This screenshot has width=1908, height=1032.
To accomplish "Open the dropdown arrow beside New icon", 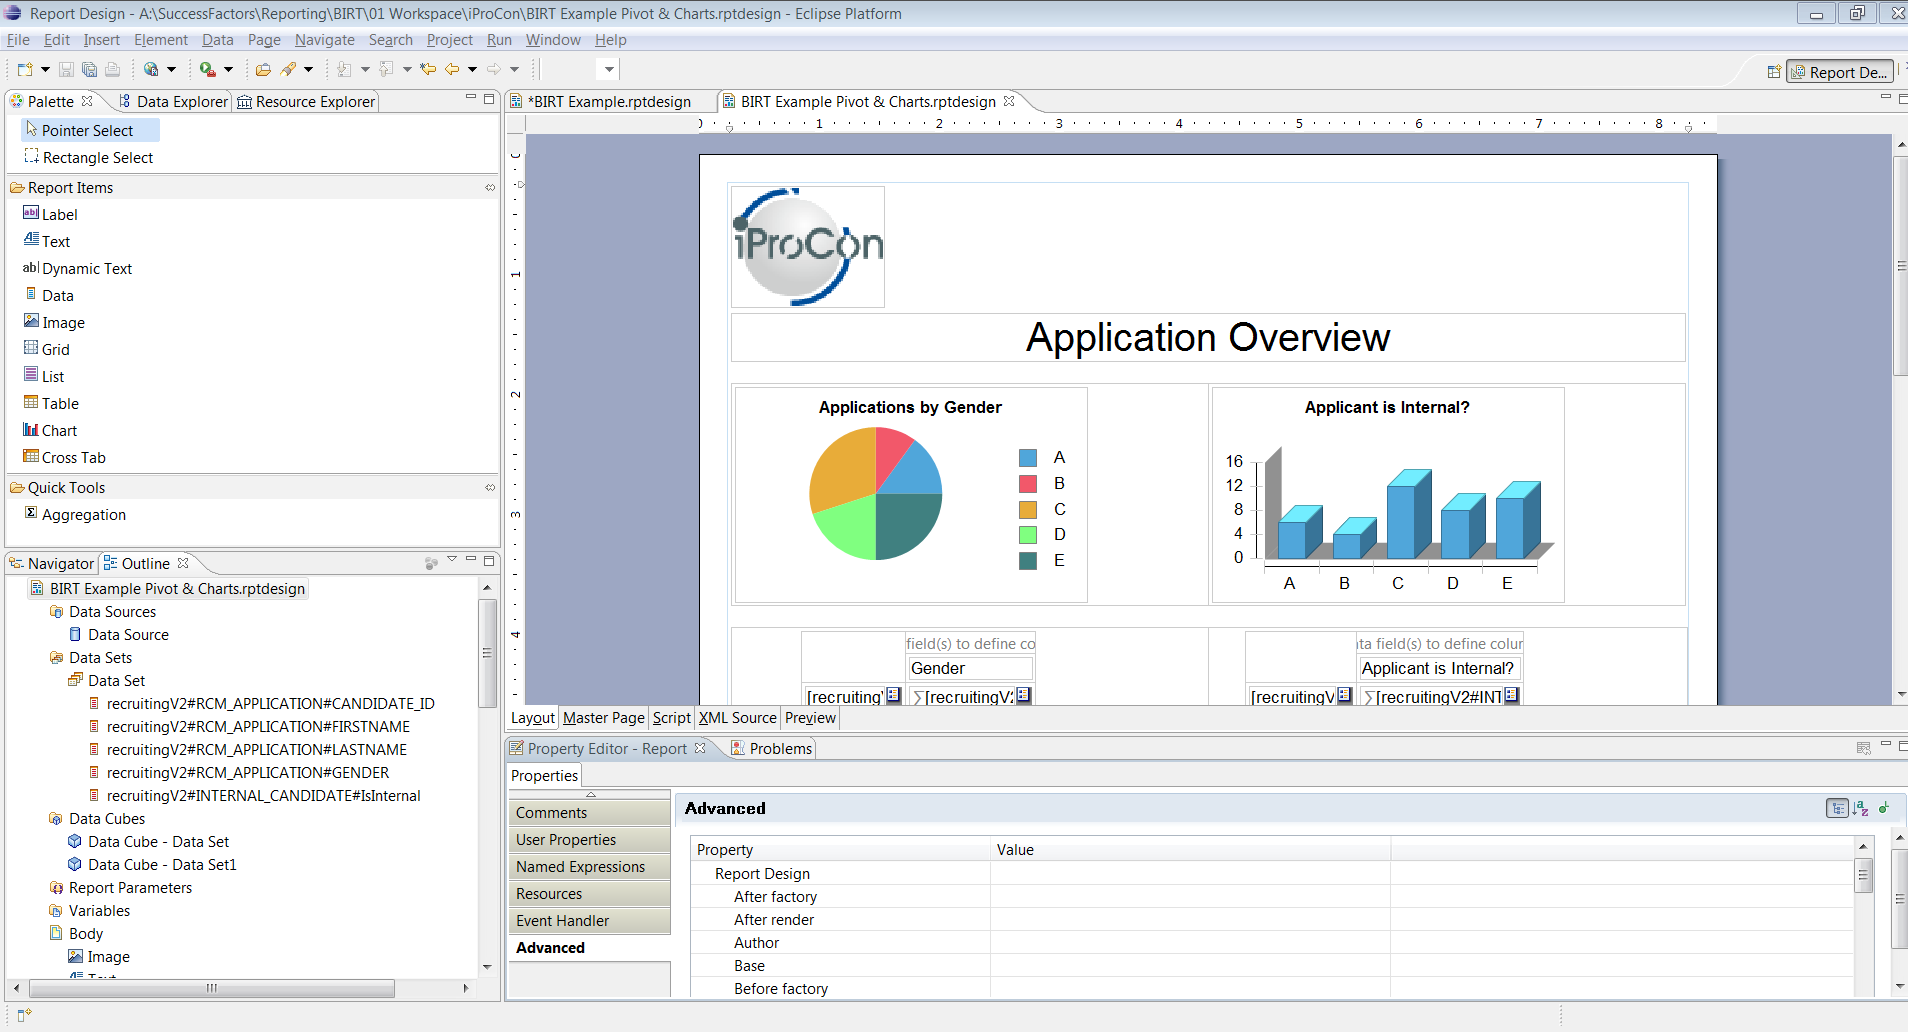I will (45, 69).
